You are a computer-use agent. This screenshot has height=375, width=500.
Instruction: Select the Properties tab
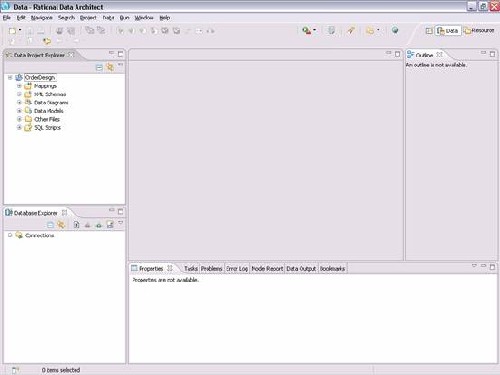151,269
